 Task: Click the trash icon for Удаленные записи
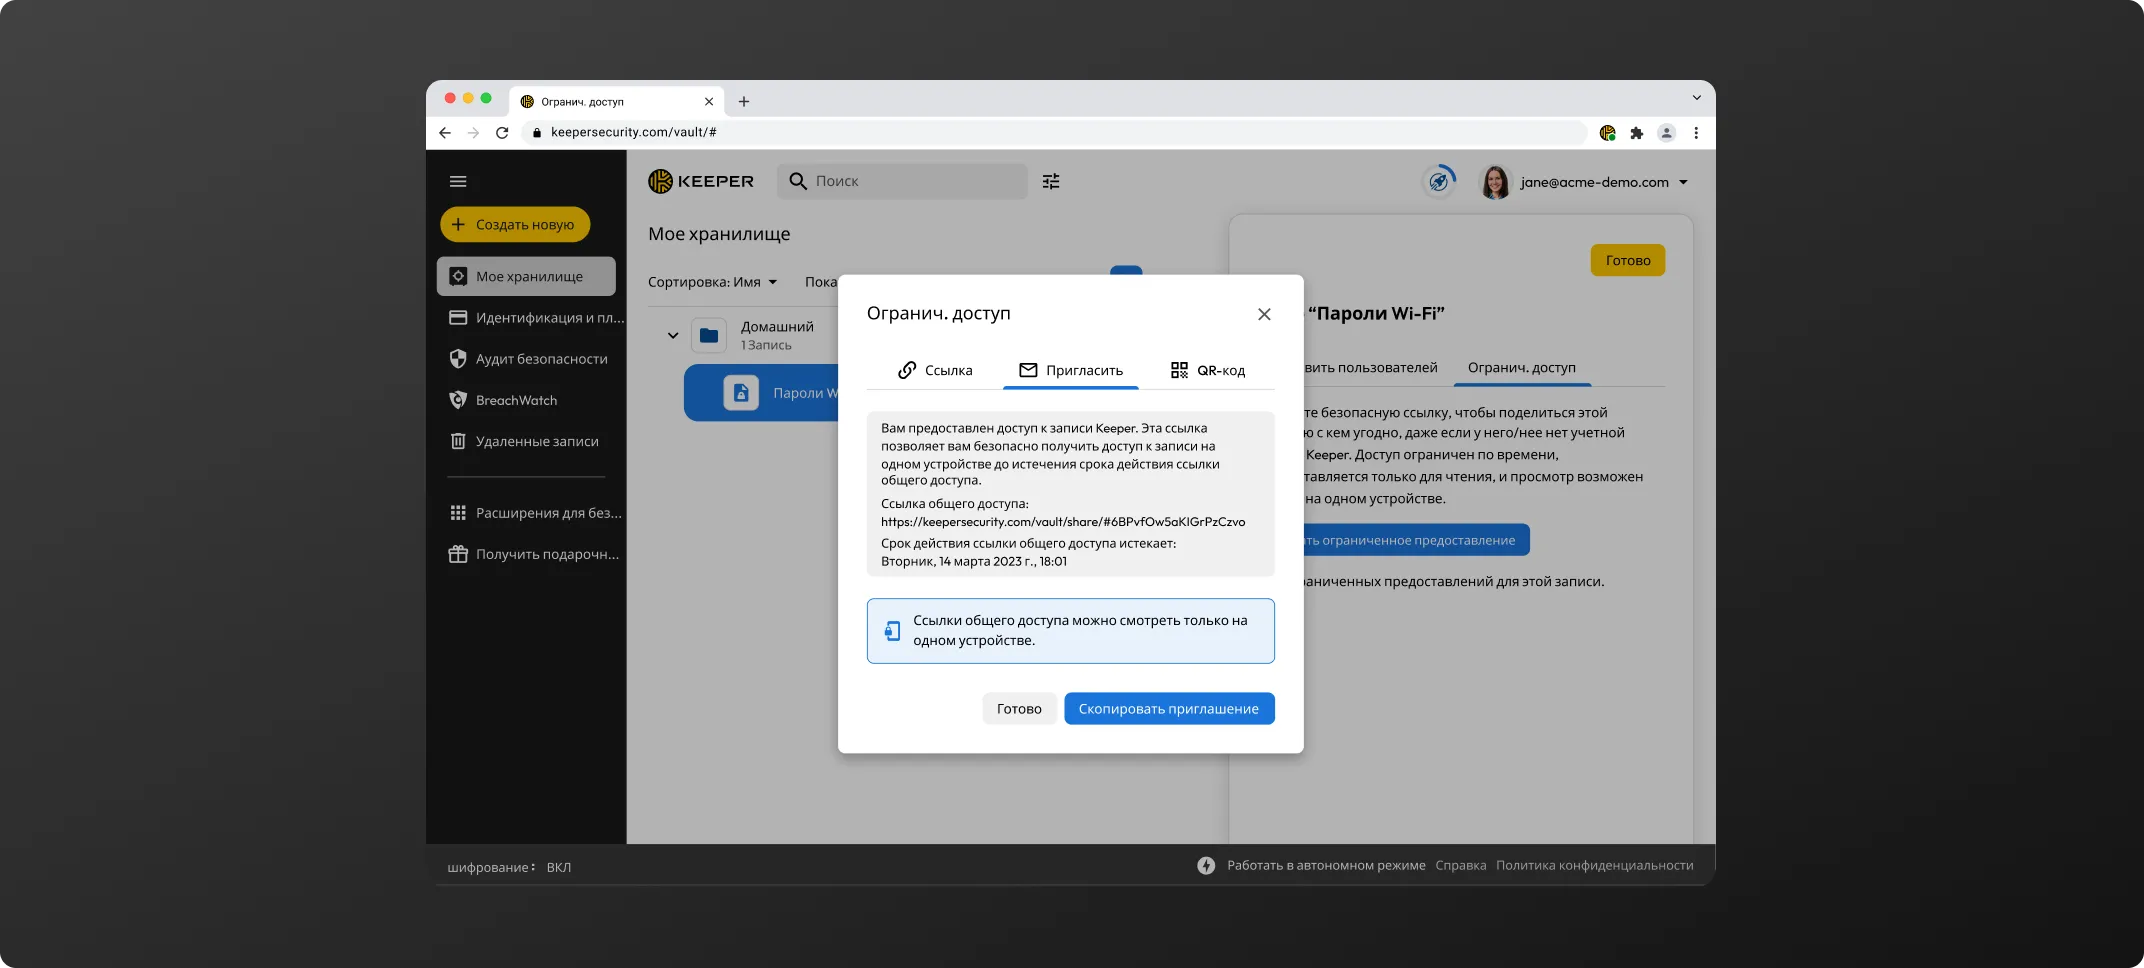point(458,441)
